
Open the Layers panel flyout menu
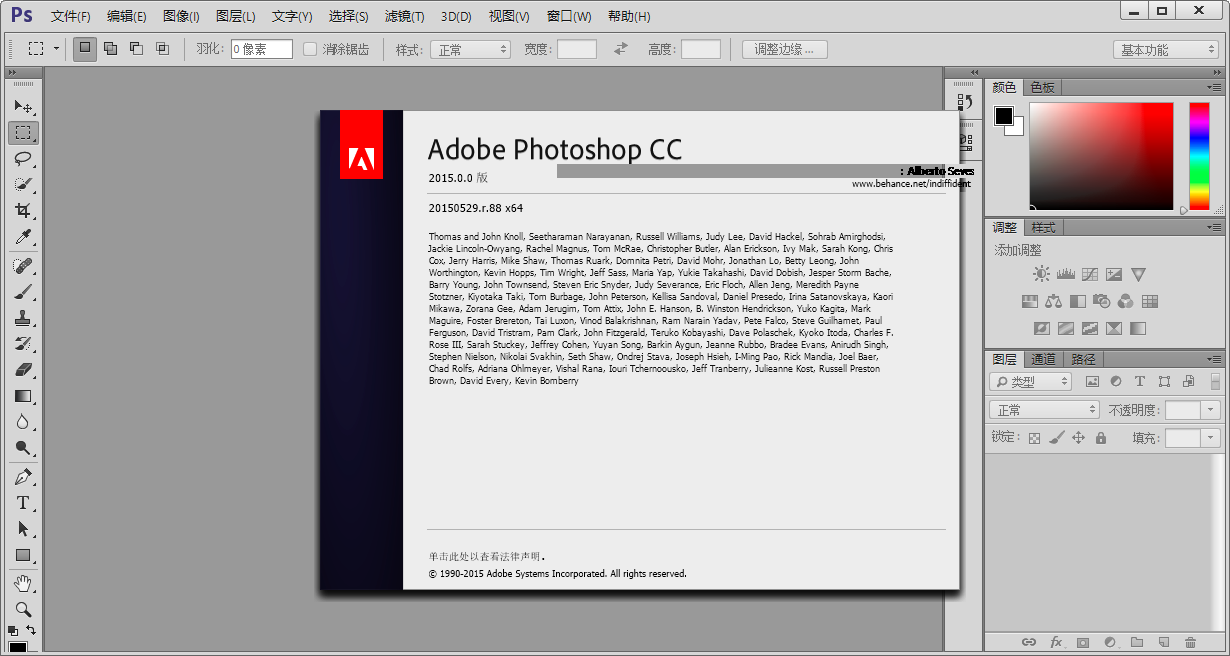[x=1215, y=360]
